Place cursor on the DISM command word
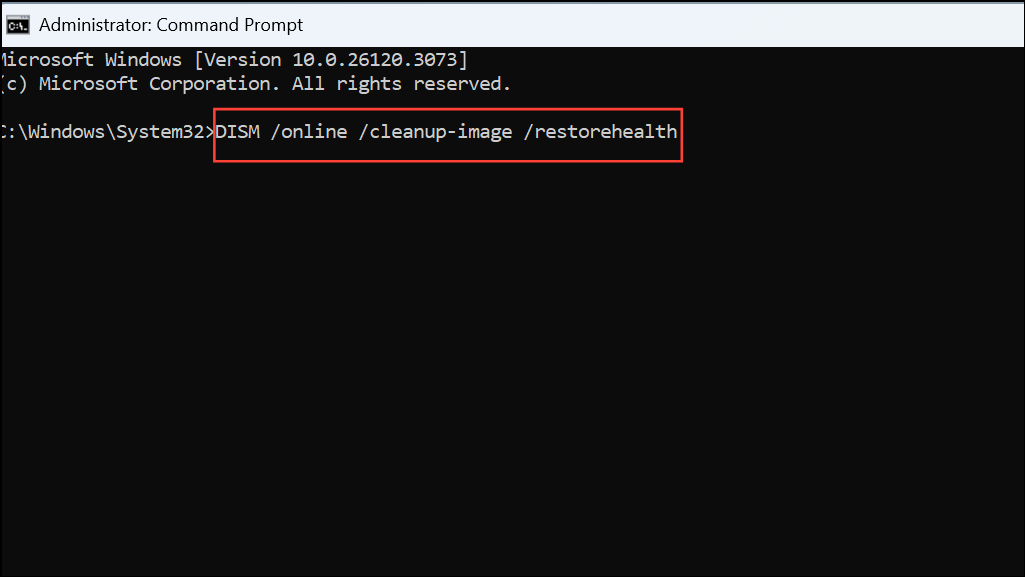The width and height of the screenshot is (1025, 577). pyautogui.click(x=237, y=131)
